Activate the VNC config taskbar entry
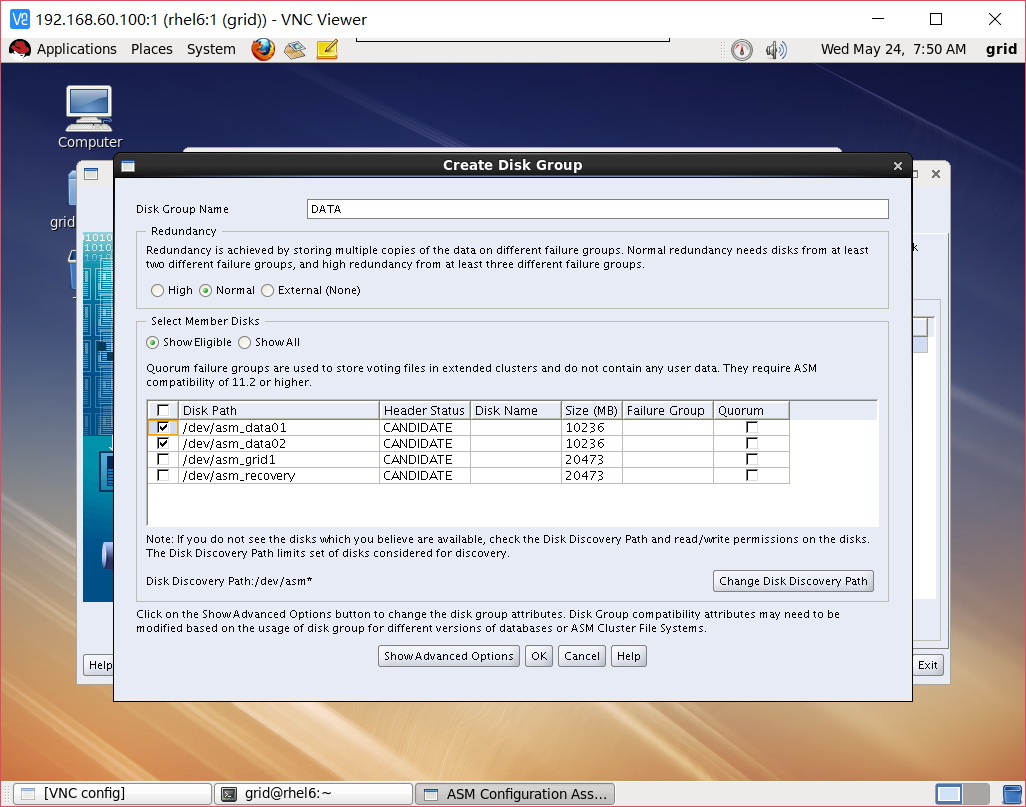The image size is (1026, 807). click(x=110, y=793)
